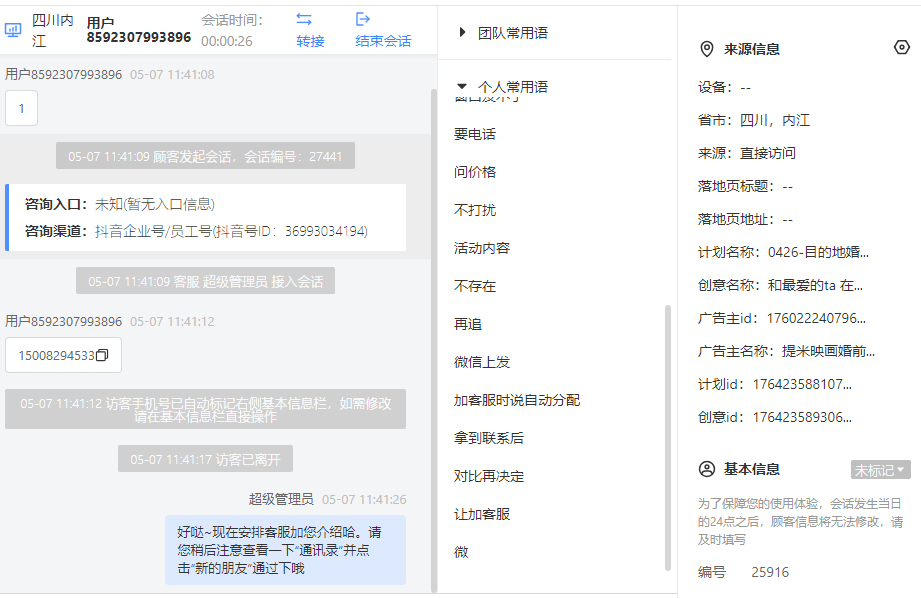Open the 未标记 dropdown
921x598 pixels.
pos(880,470)
